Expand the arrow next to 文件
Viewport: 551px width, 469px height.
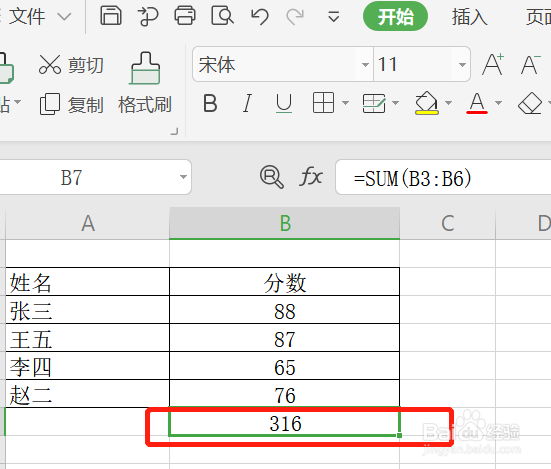pyautogui.click(x=64, y=17)
